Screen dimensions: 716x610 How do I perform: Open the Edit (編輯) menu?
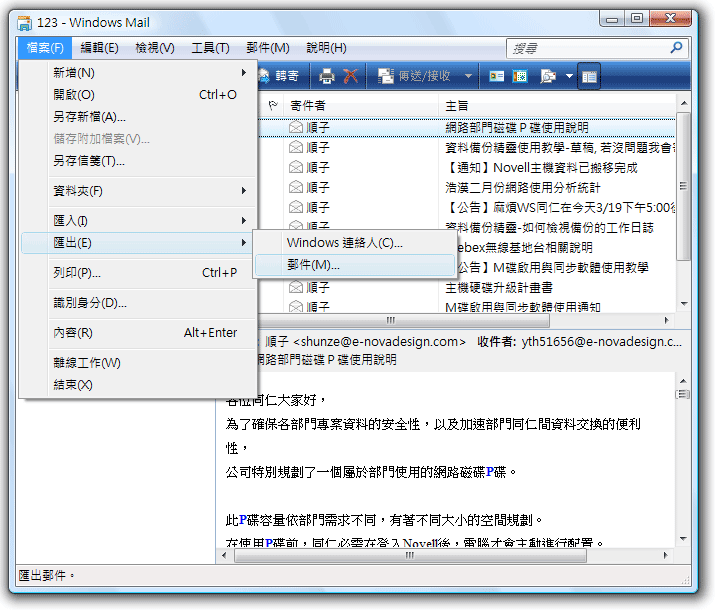(x=99, y=47)
